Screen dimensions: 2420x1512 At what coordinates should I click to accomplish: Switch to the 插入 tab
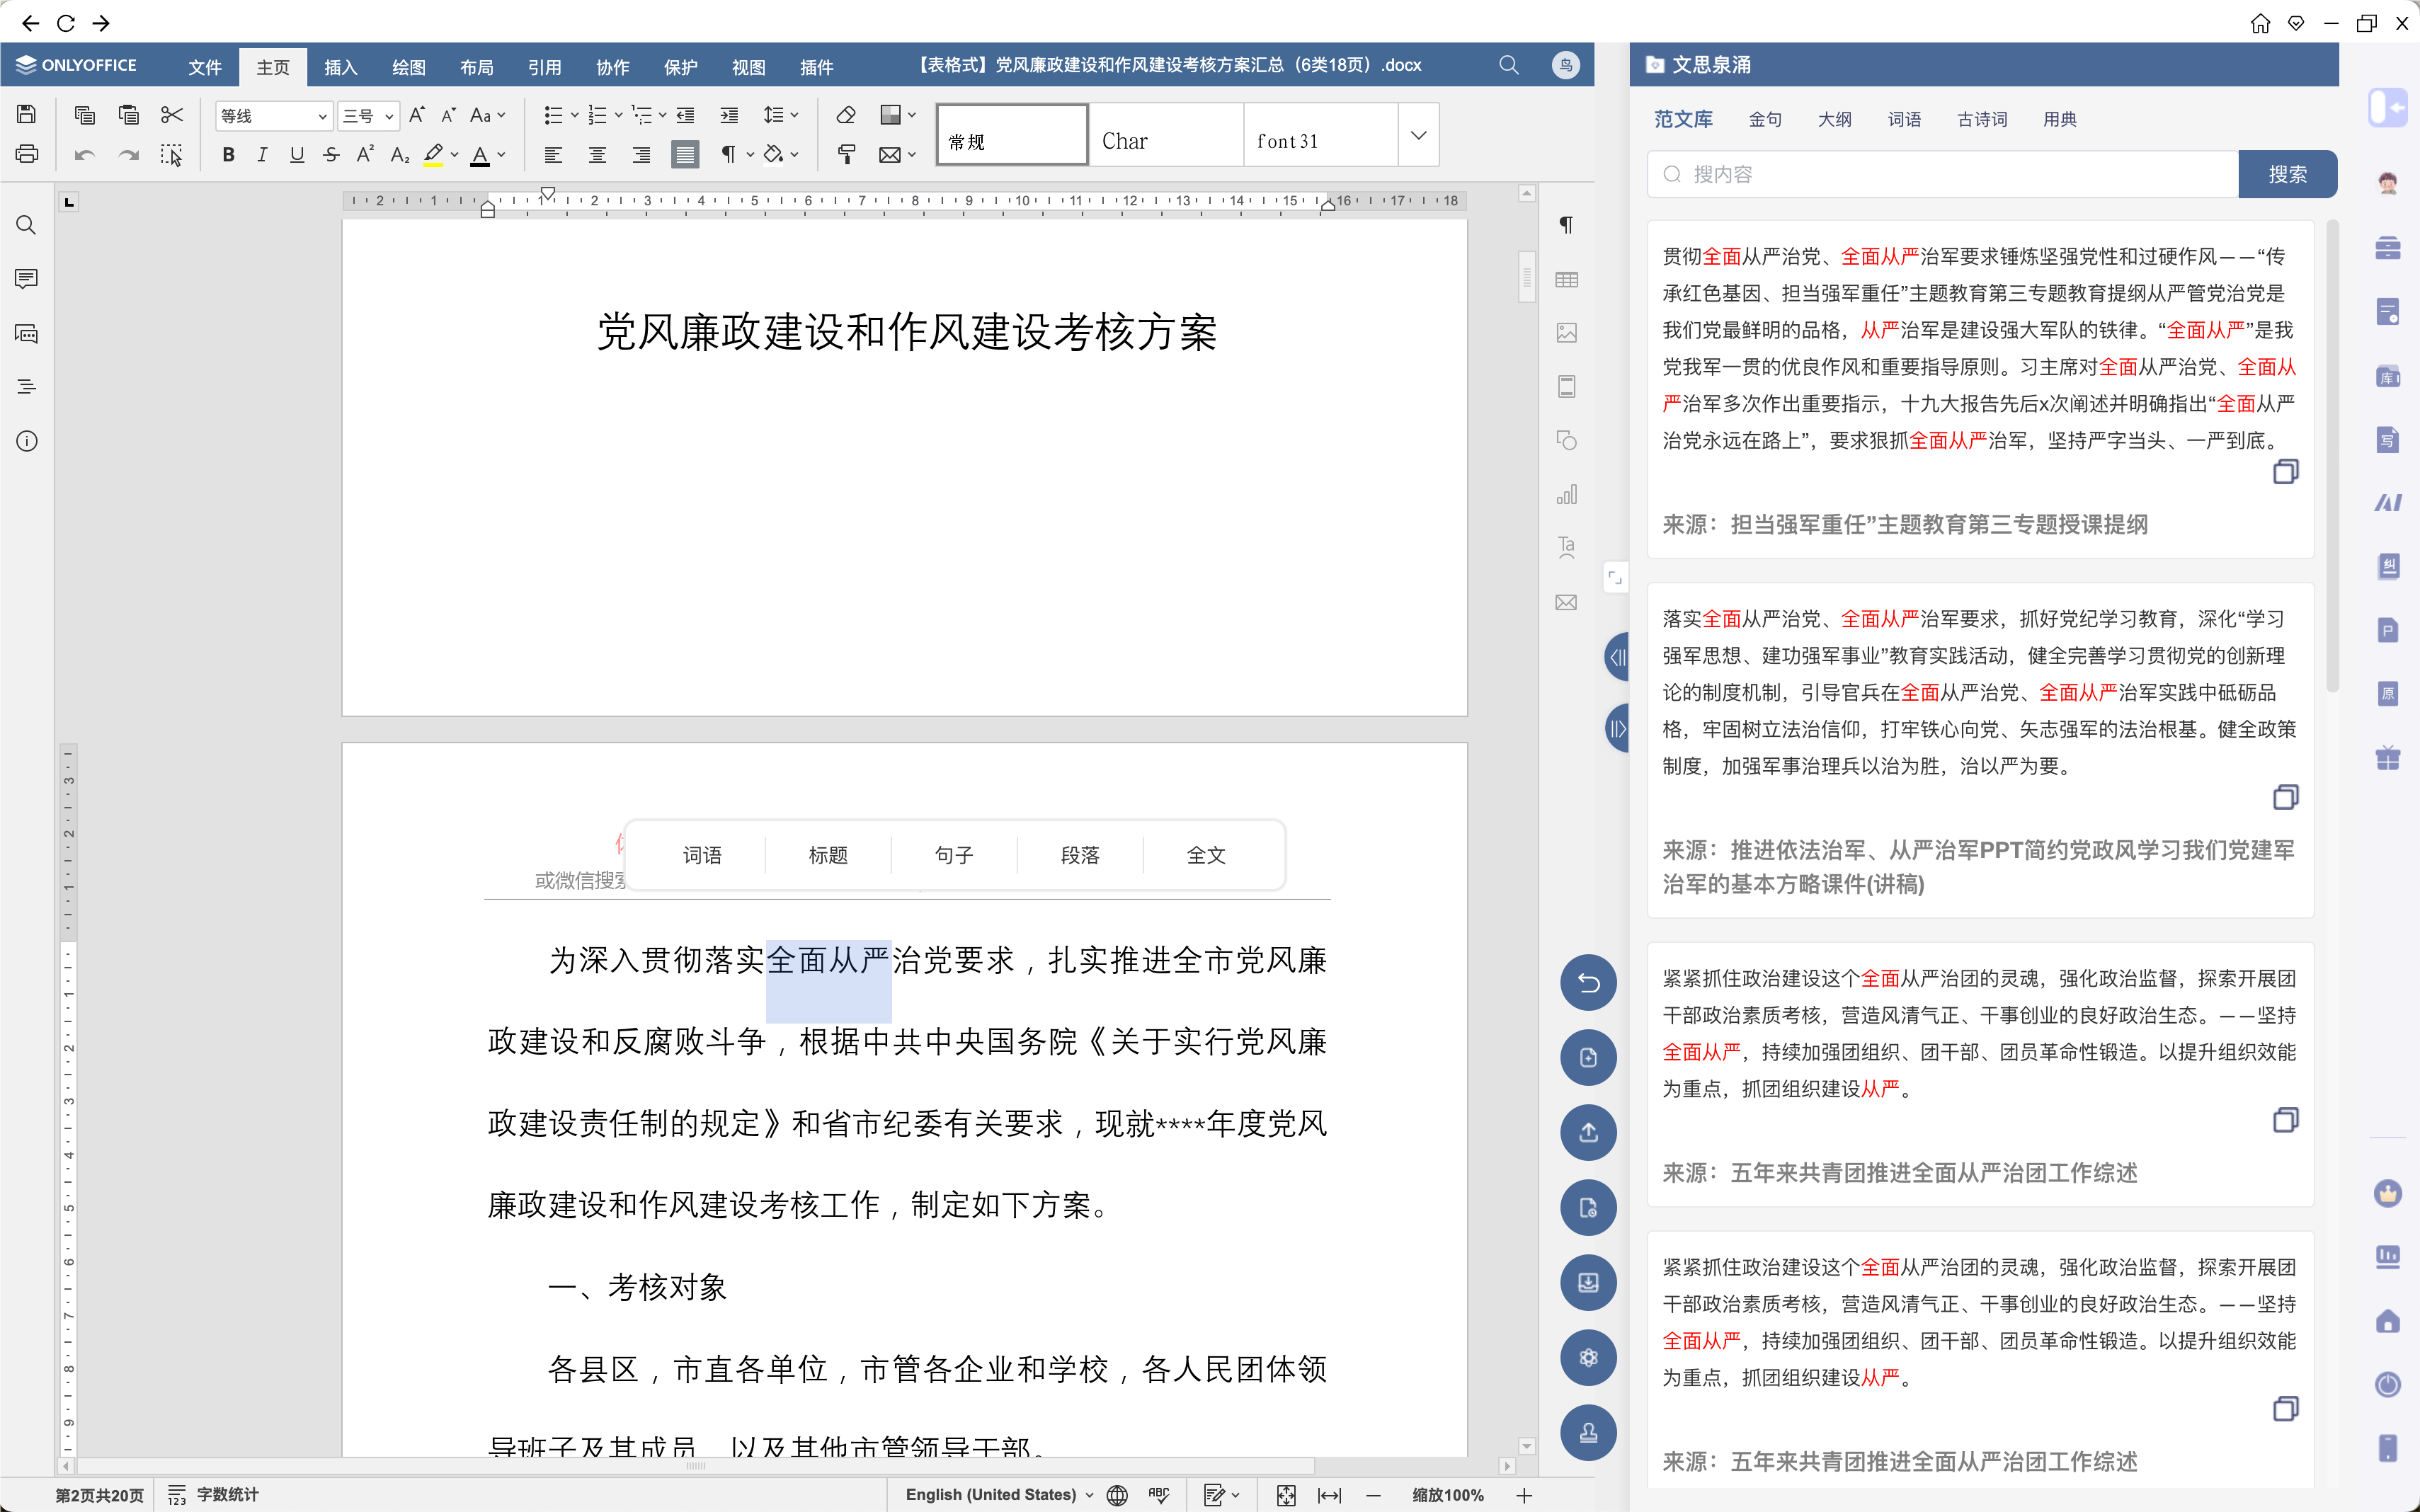[x=341, y=67]
